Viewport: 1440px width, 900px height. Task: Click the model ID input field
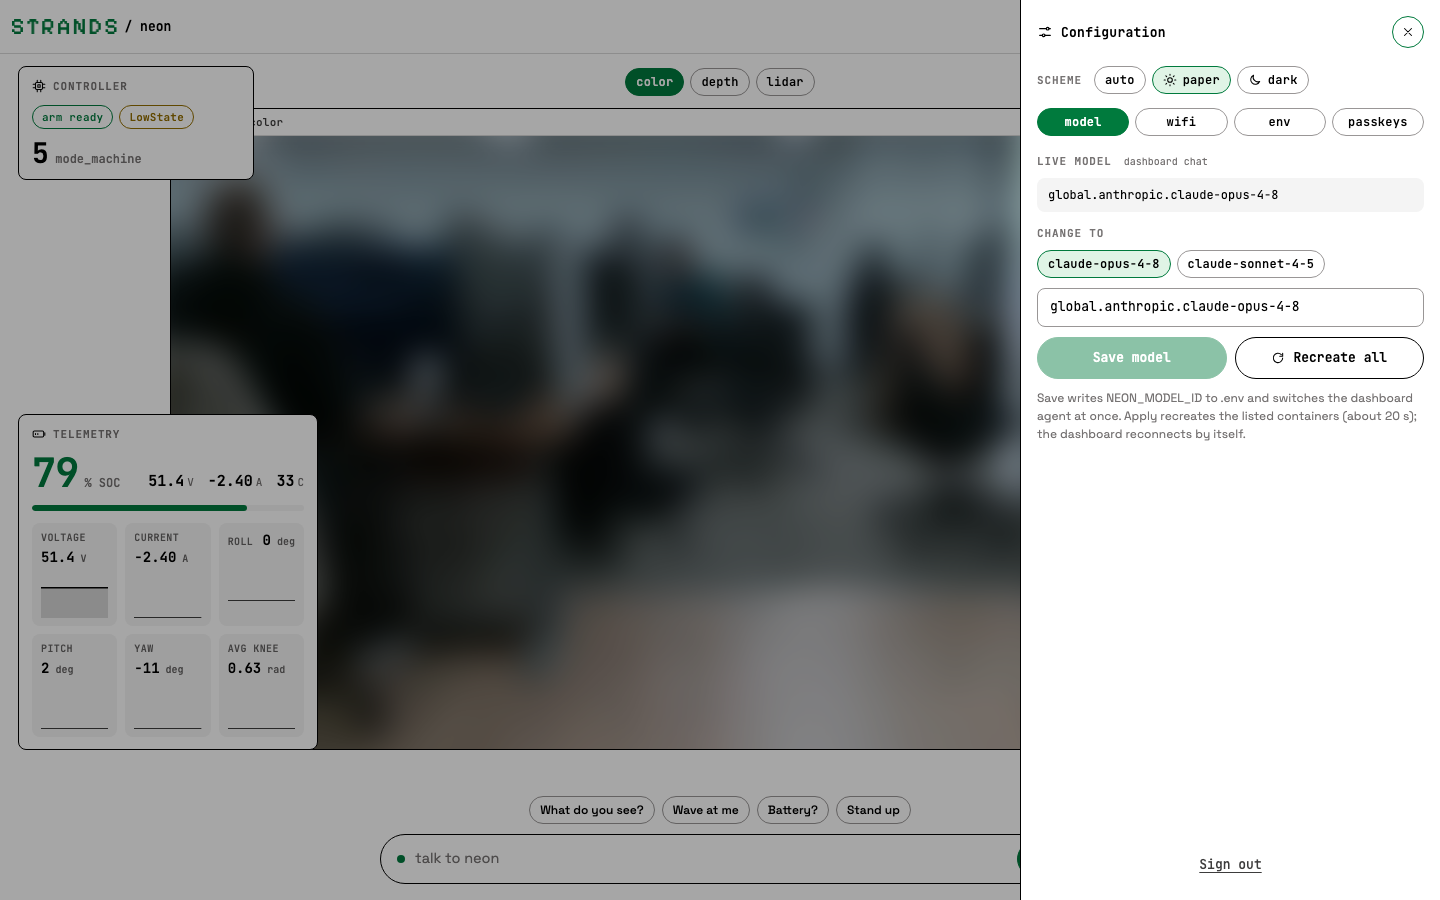click(x=1230, y=307)
